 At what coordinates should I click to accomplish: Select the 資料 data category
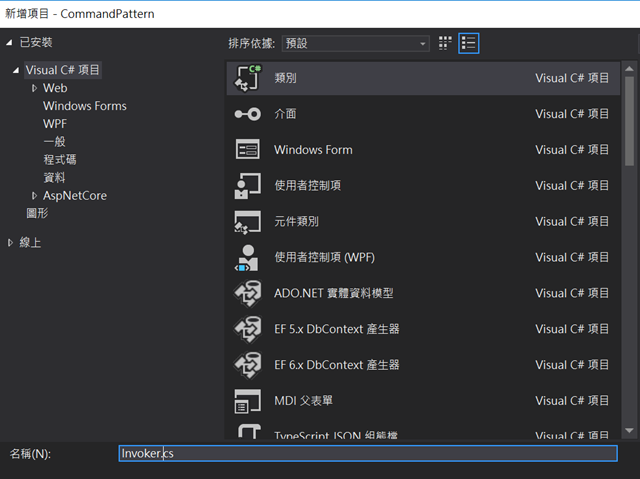54,177
